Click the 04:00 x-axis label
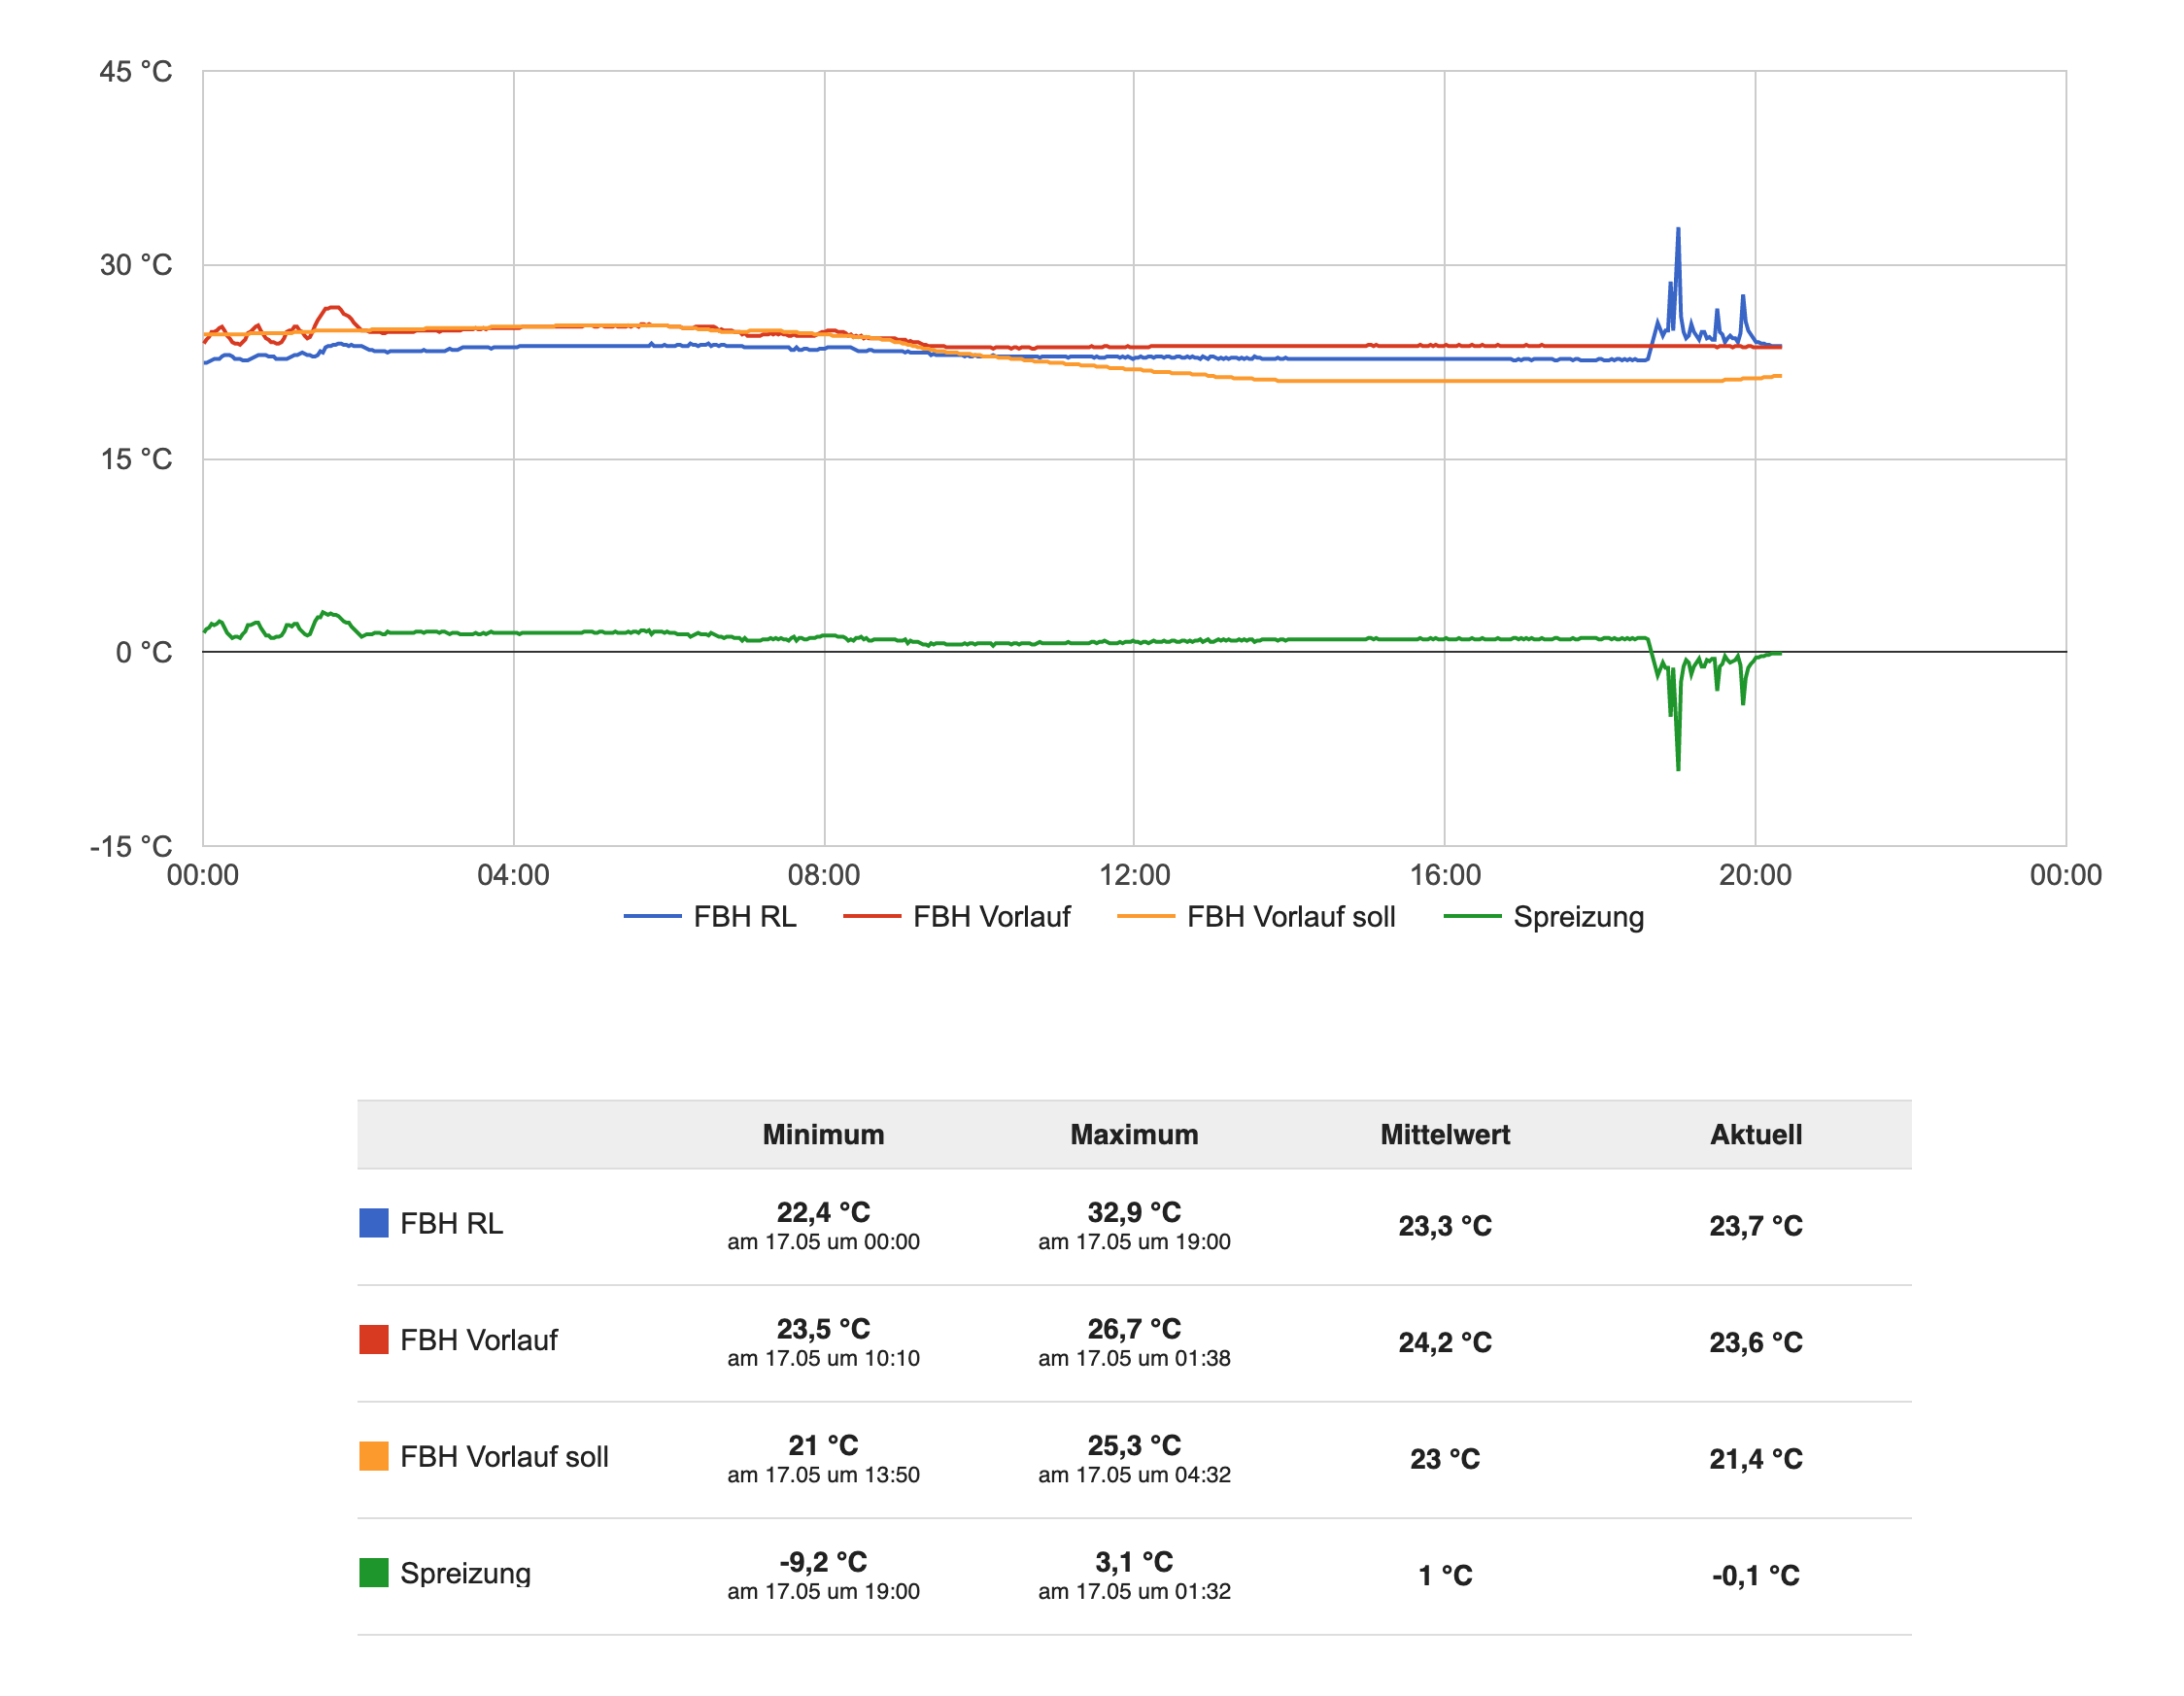The height and width of the screenshot is (1696, 2184). tap(513, 875)
